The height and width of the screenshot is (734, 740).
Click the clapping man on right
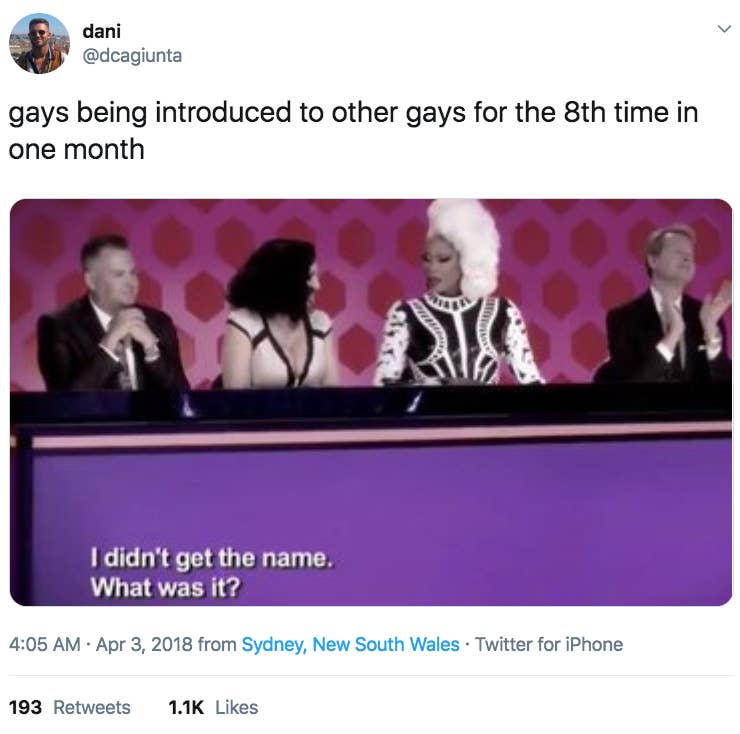pos(665,304)
